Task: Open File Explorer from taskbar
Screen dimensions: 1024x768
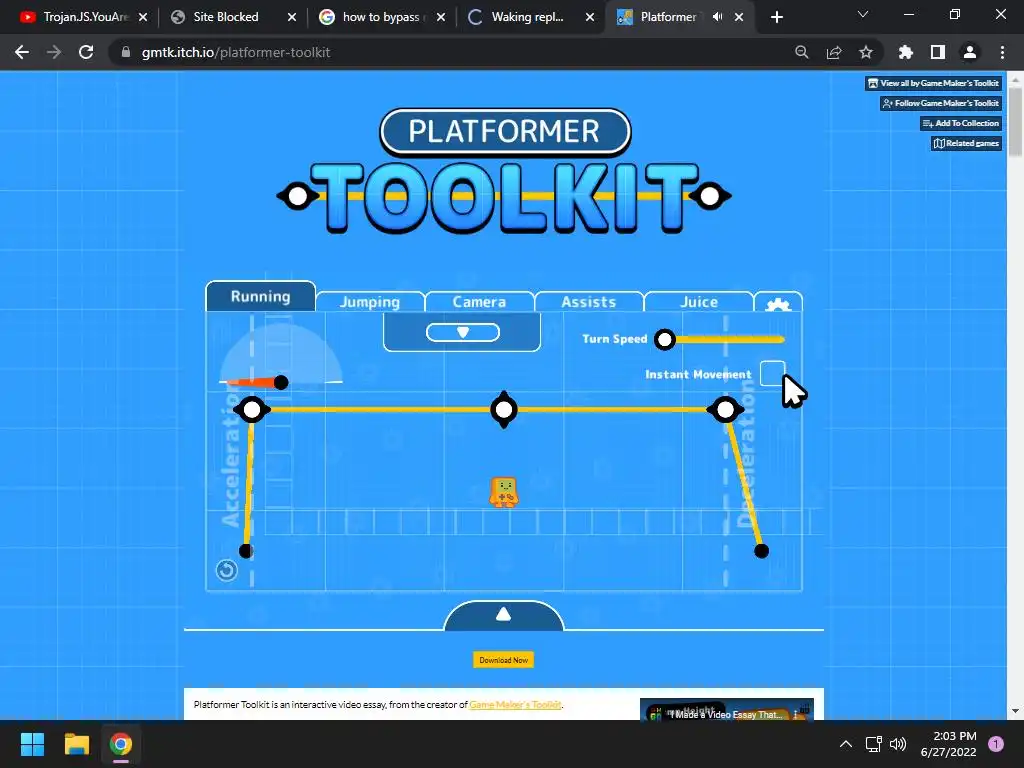Action: pyautogui.click(x=76, y=744)
